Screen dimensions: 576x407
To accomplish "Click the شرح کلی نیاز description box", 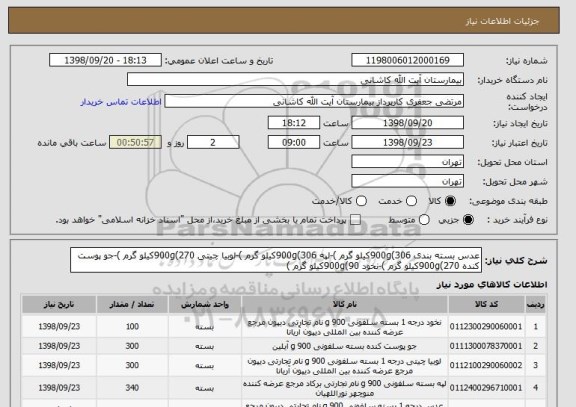I will pos(276,260).
